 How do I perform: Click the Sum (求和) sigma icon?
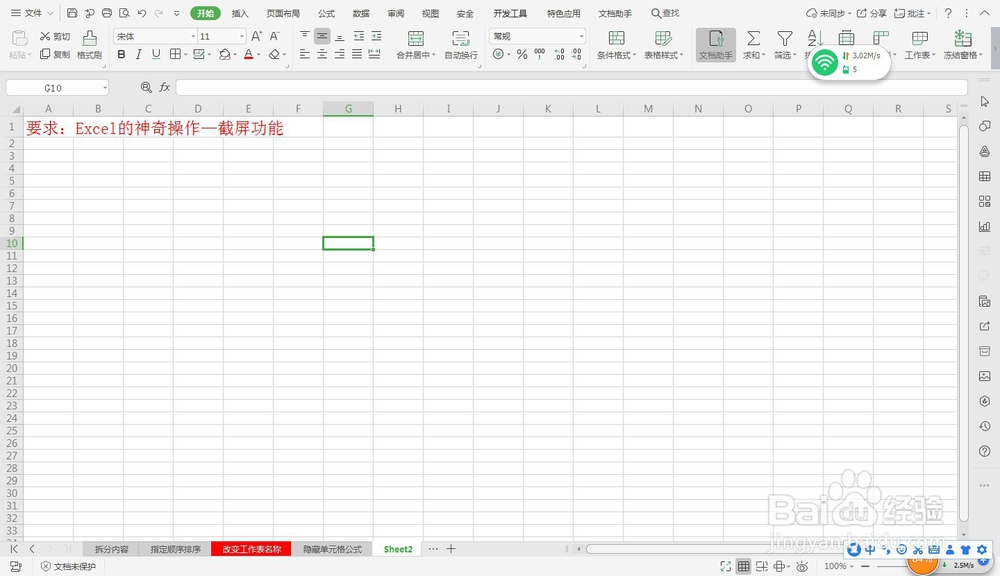coord(753,38)
